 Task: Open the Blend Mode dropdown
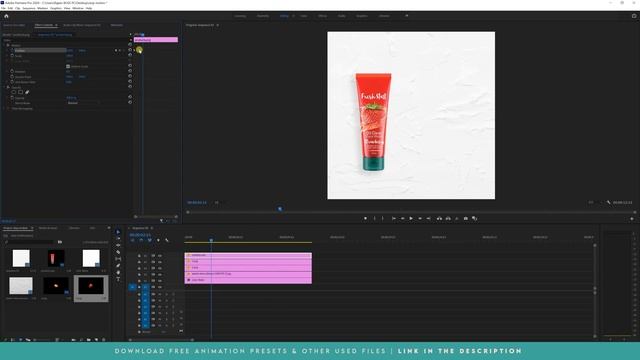[x=83, y=103]
